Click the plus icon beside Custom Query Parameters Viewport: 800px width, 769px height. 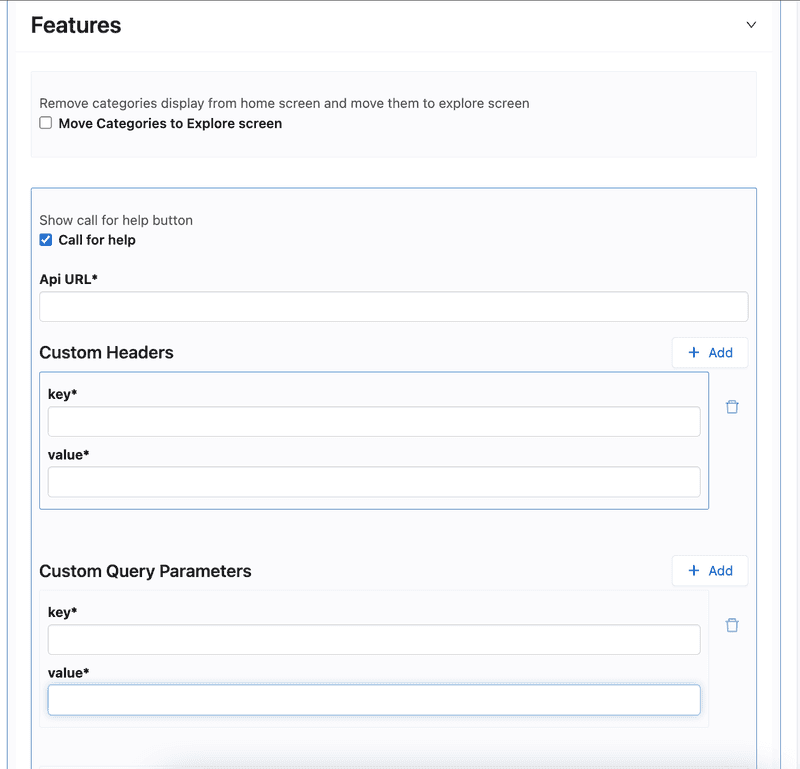pos(694,570)
